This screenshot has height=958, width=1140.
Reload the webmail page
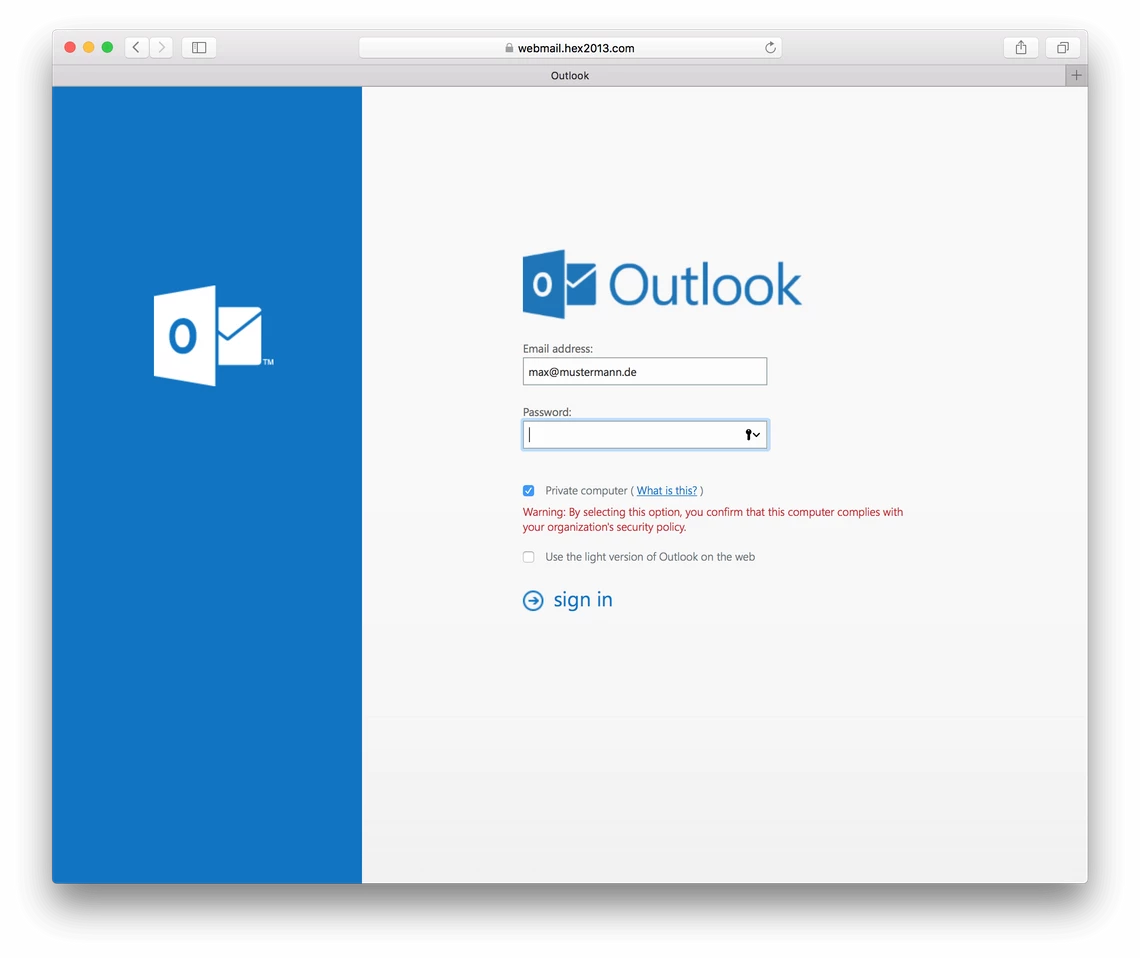pyautogui.click(x=771, y=48)
